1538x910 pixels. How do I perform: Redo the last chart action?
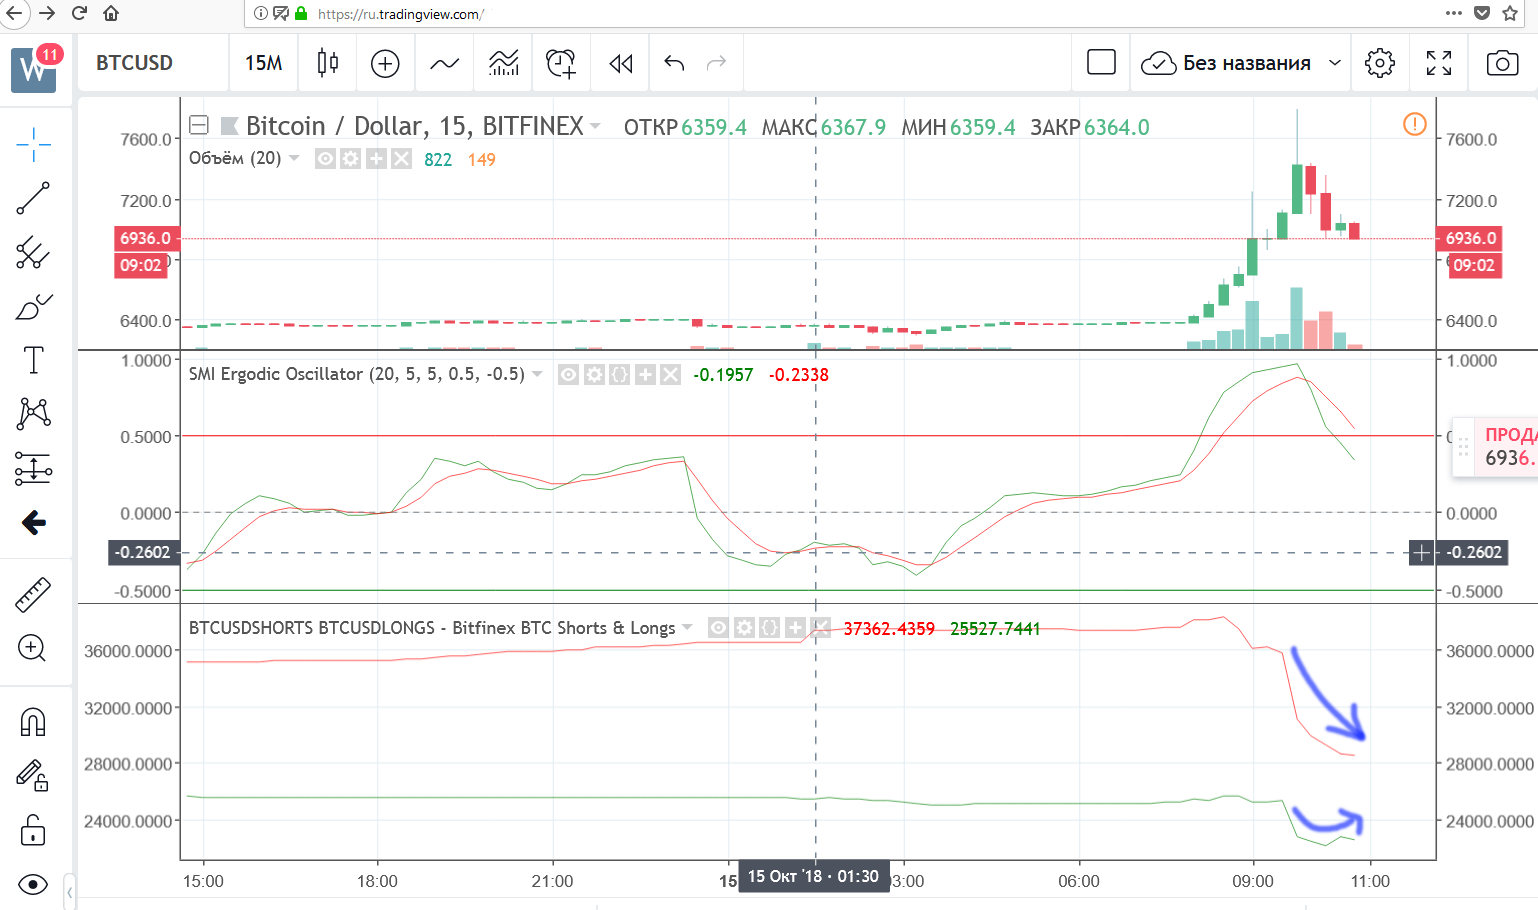[716, 63]
